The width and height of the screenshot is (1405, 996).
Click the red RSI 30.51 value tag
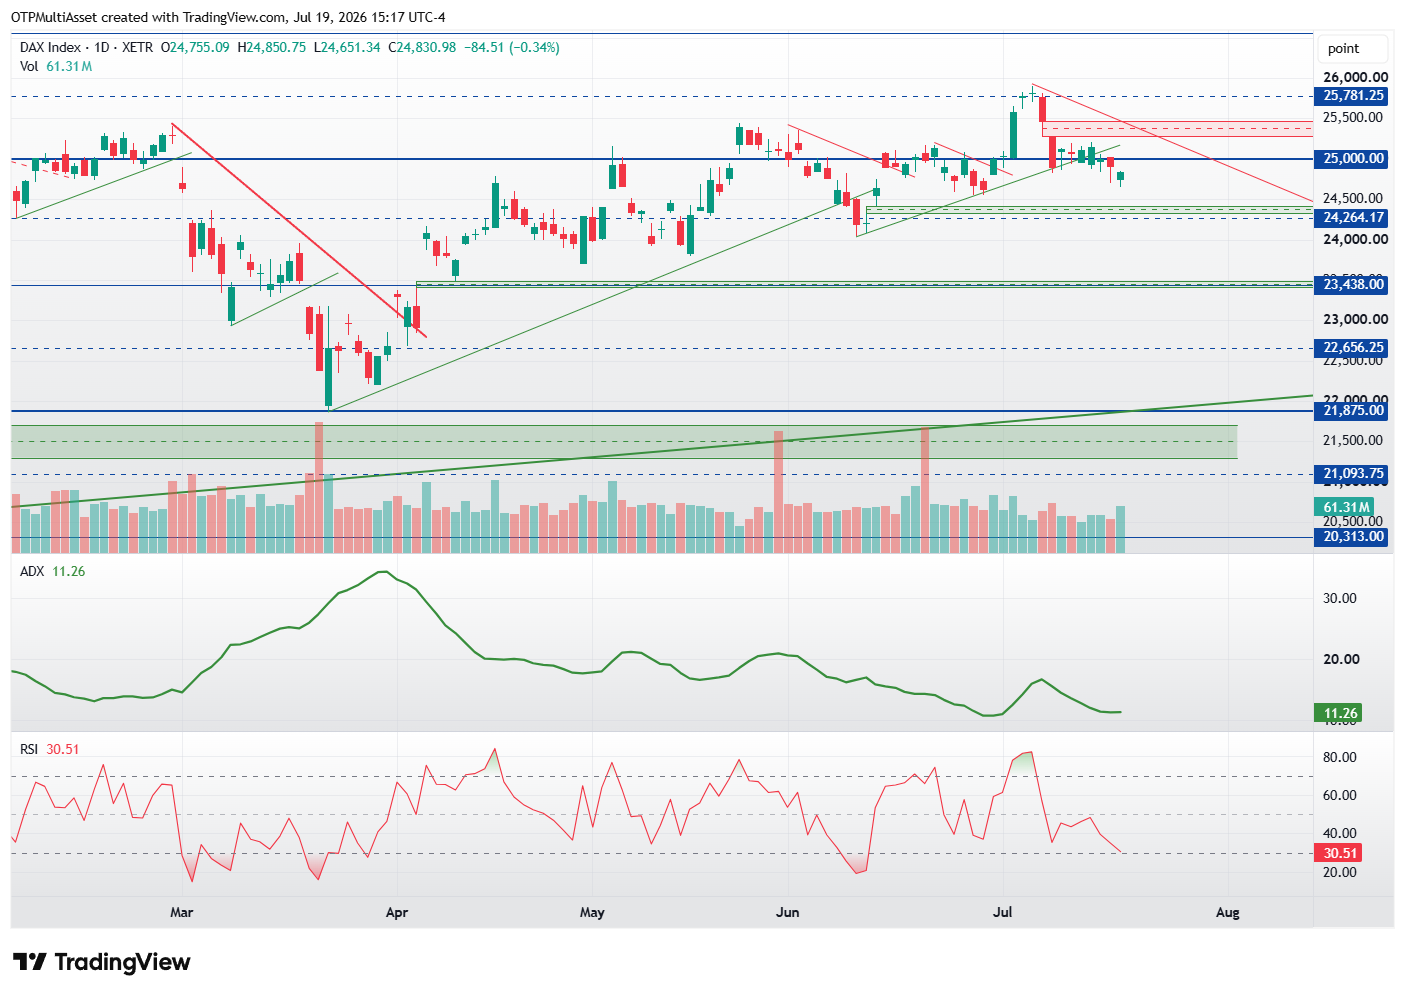[1340, 853]
